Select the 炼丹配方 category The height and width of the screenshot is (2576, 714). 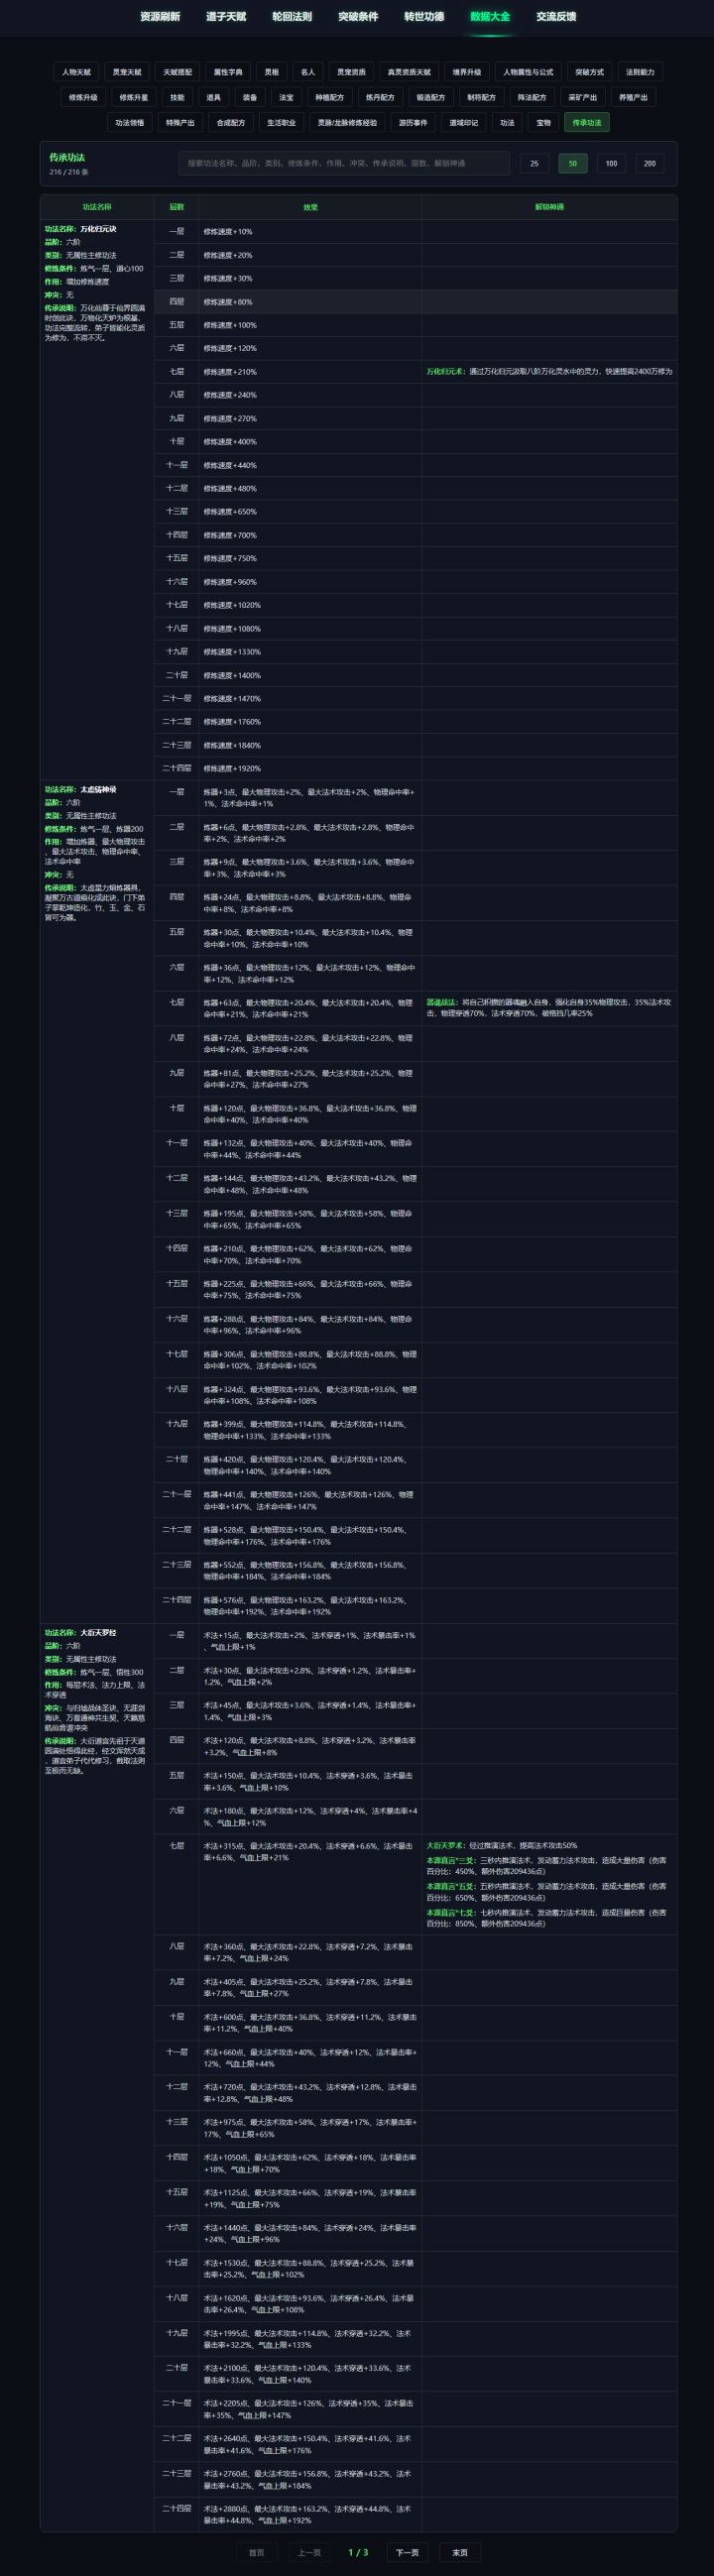tap(380, 98)
